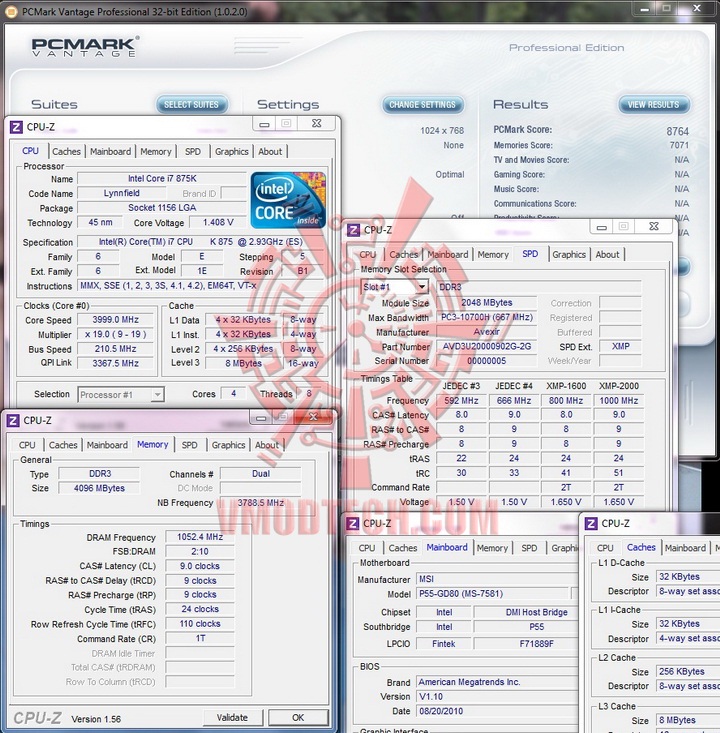Click the CPU-Z icon in the Mainboard window title bar
Image resolution: width=720 pixels, height=733 pixels.
[x=353, y=524]
